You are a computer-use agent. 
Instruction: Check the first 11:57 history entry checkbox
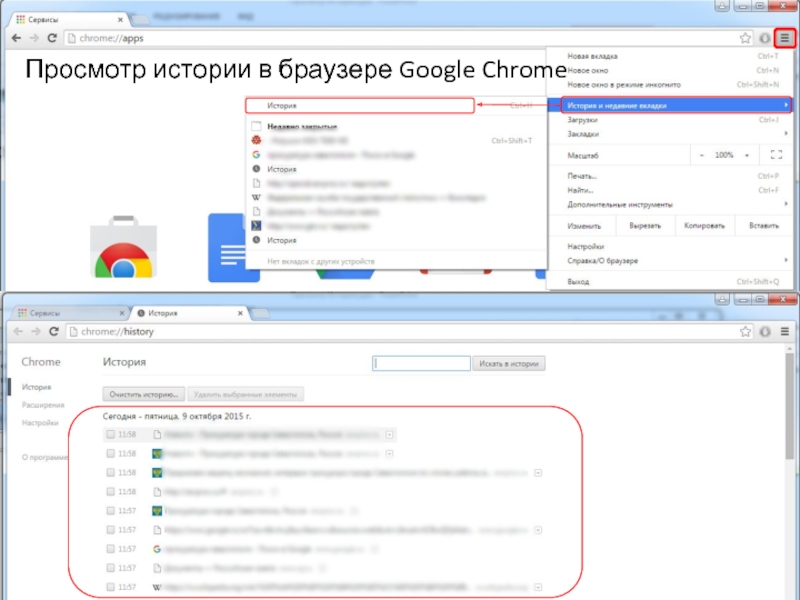click(110, 510)
